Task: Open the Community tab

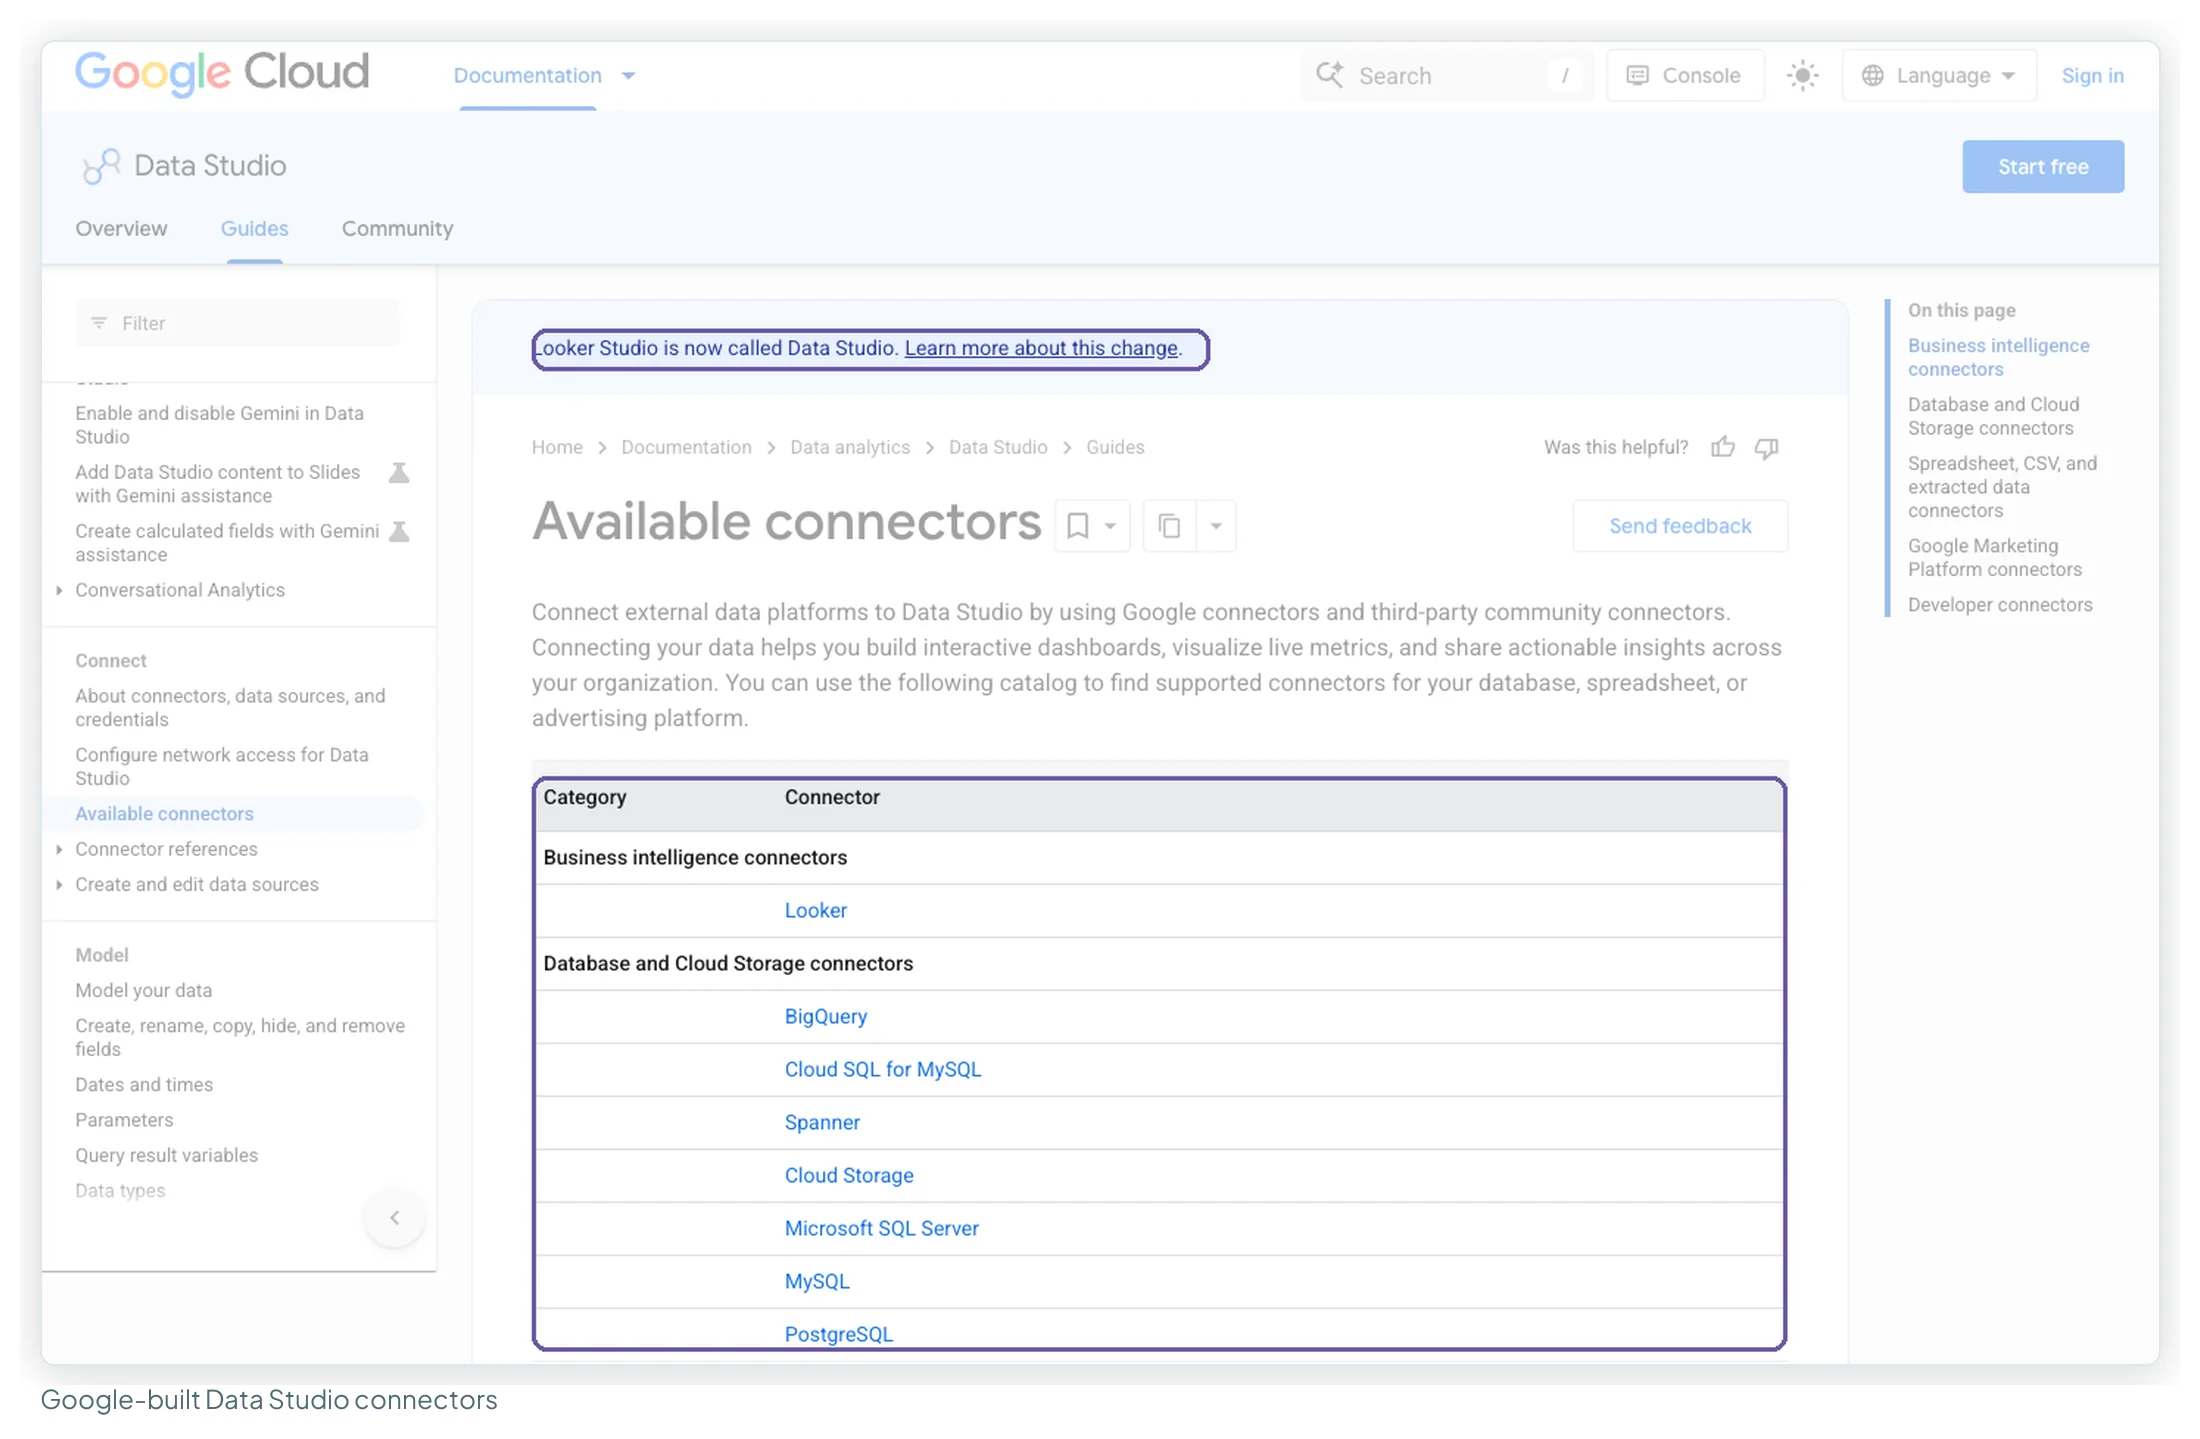Action: pyautogui.click(x=397, y=229)
